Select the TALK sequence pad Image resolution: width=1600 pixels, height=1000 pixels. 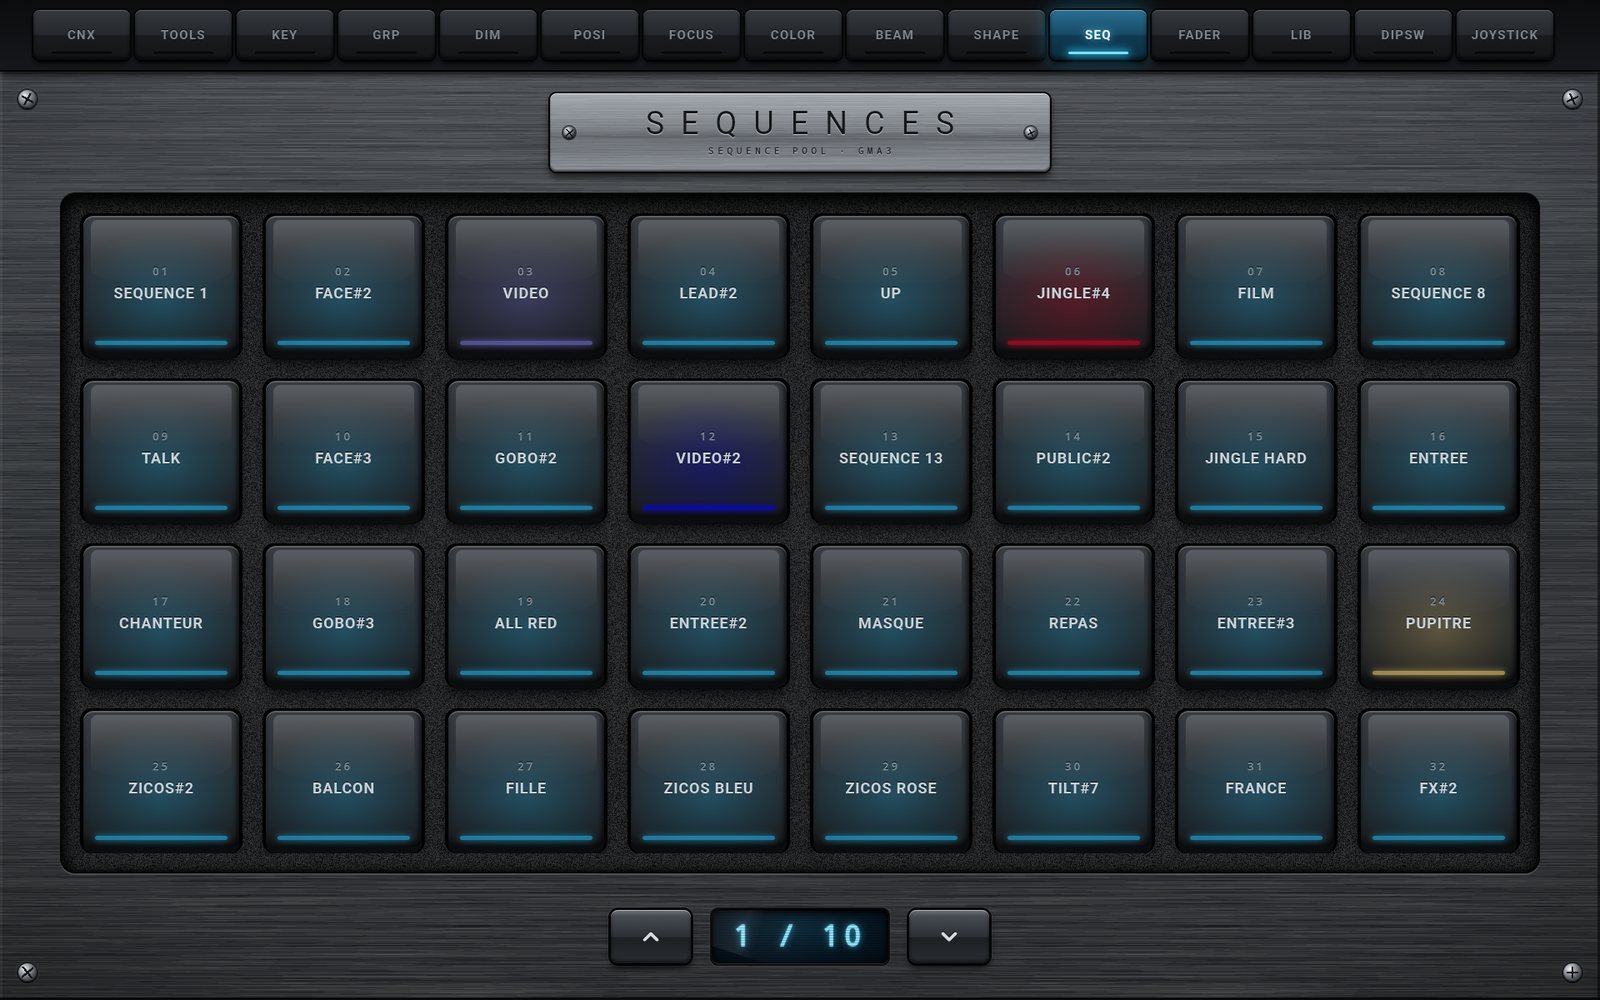pyautogui.click(x=161, y=450)
